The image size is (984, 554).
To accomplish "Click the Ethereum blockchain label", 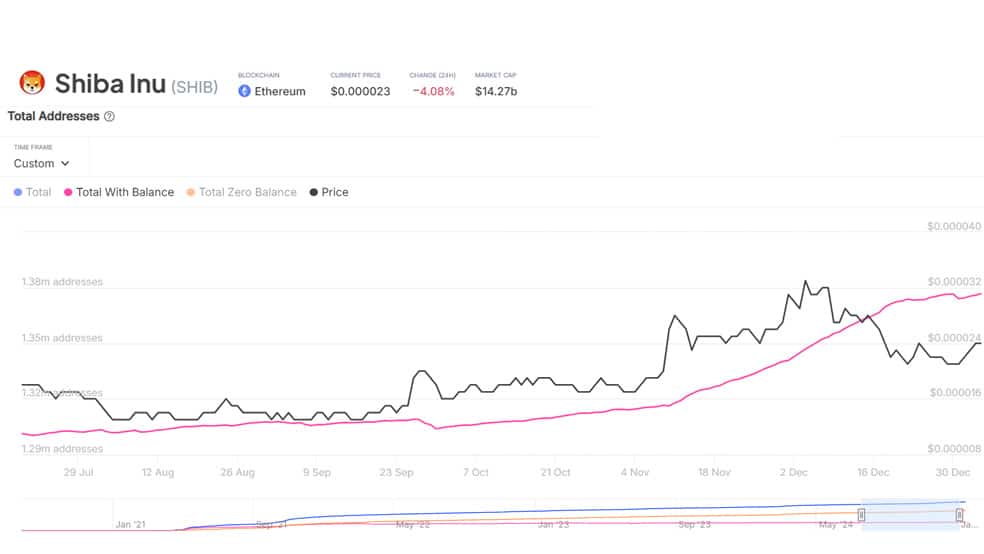I will [280, 91].
